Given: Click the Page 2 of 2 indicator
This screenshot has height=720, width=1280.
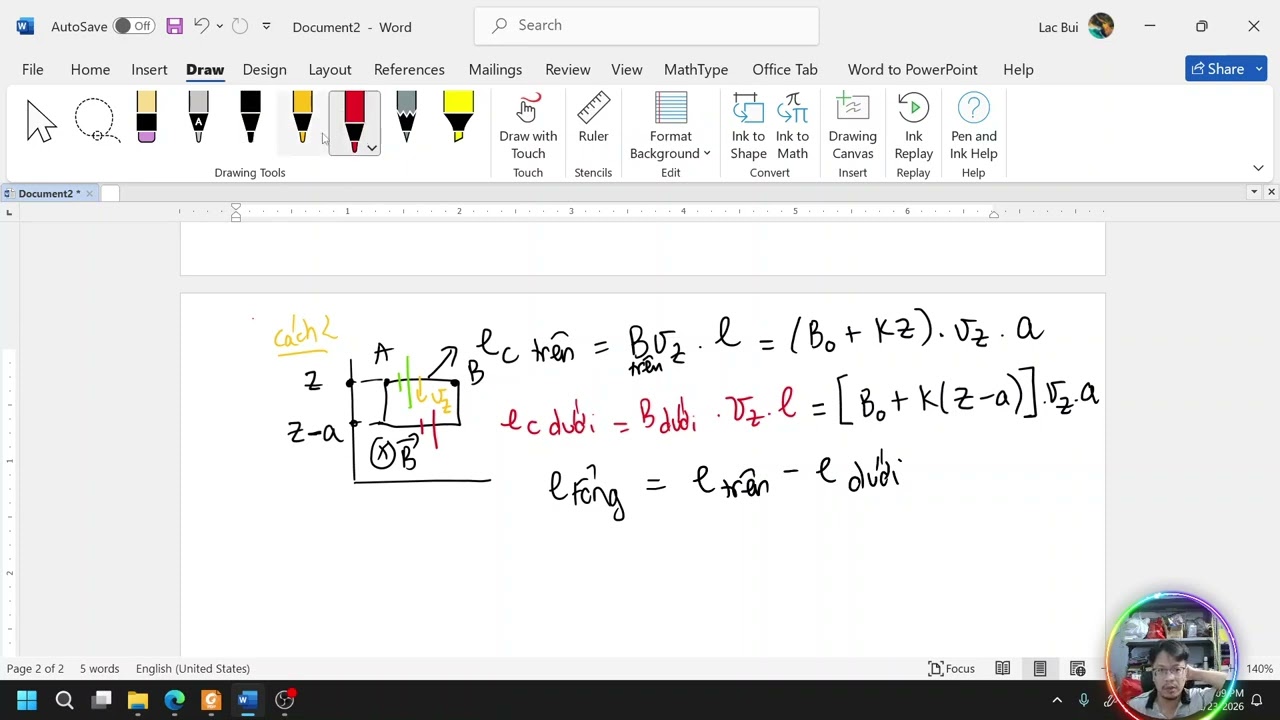Looking at the screenshot, I should click(35, 668).
